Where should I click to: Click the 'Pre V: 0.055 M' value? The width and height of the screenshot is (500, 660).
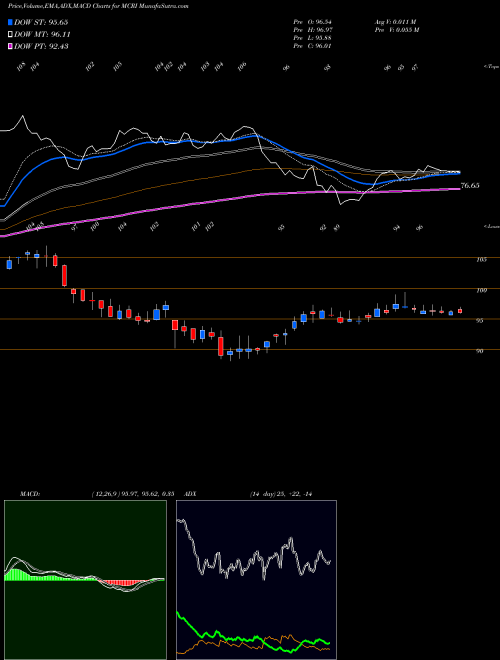tap(398, 30)
